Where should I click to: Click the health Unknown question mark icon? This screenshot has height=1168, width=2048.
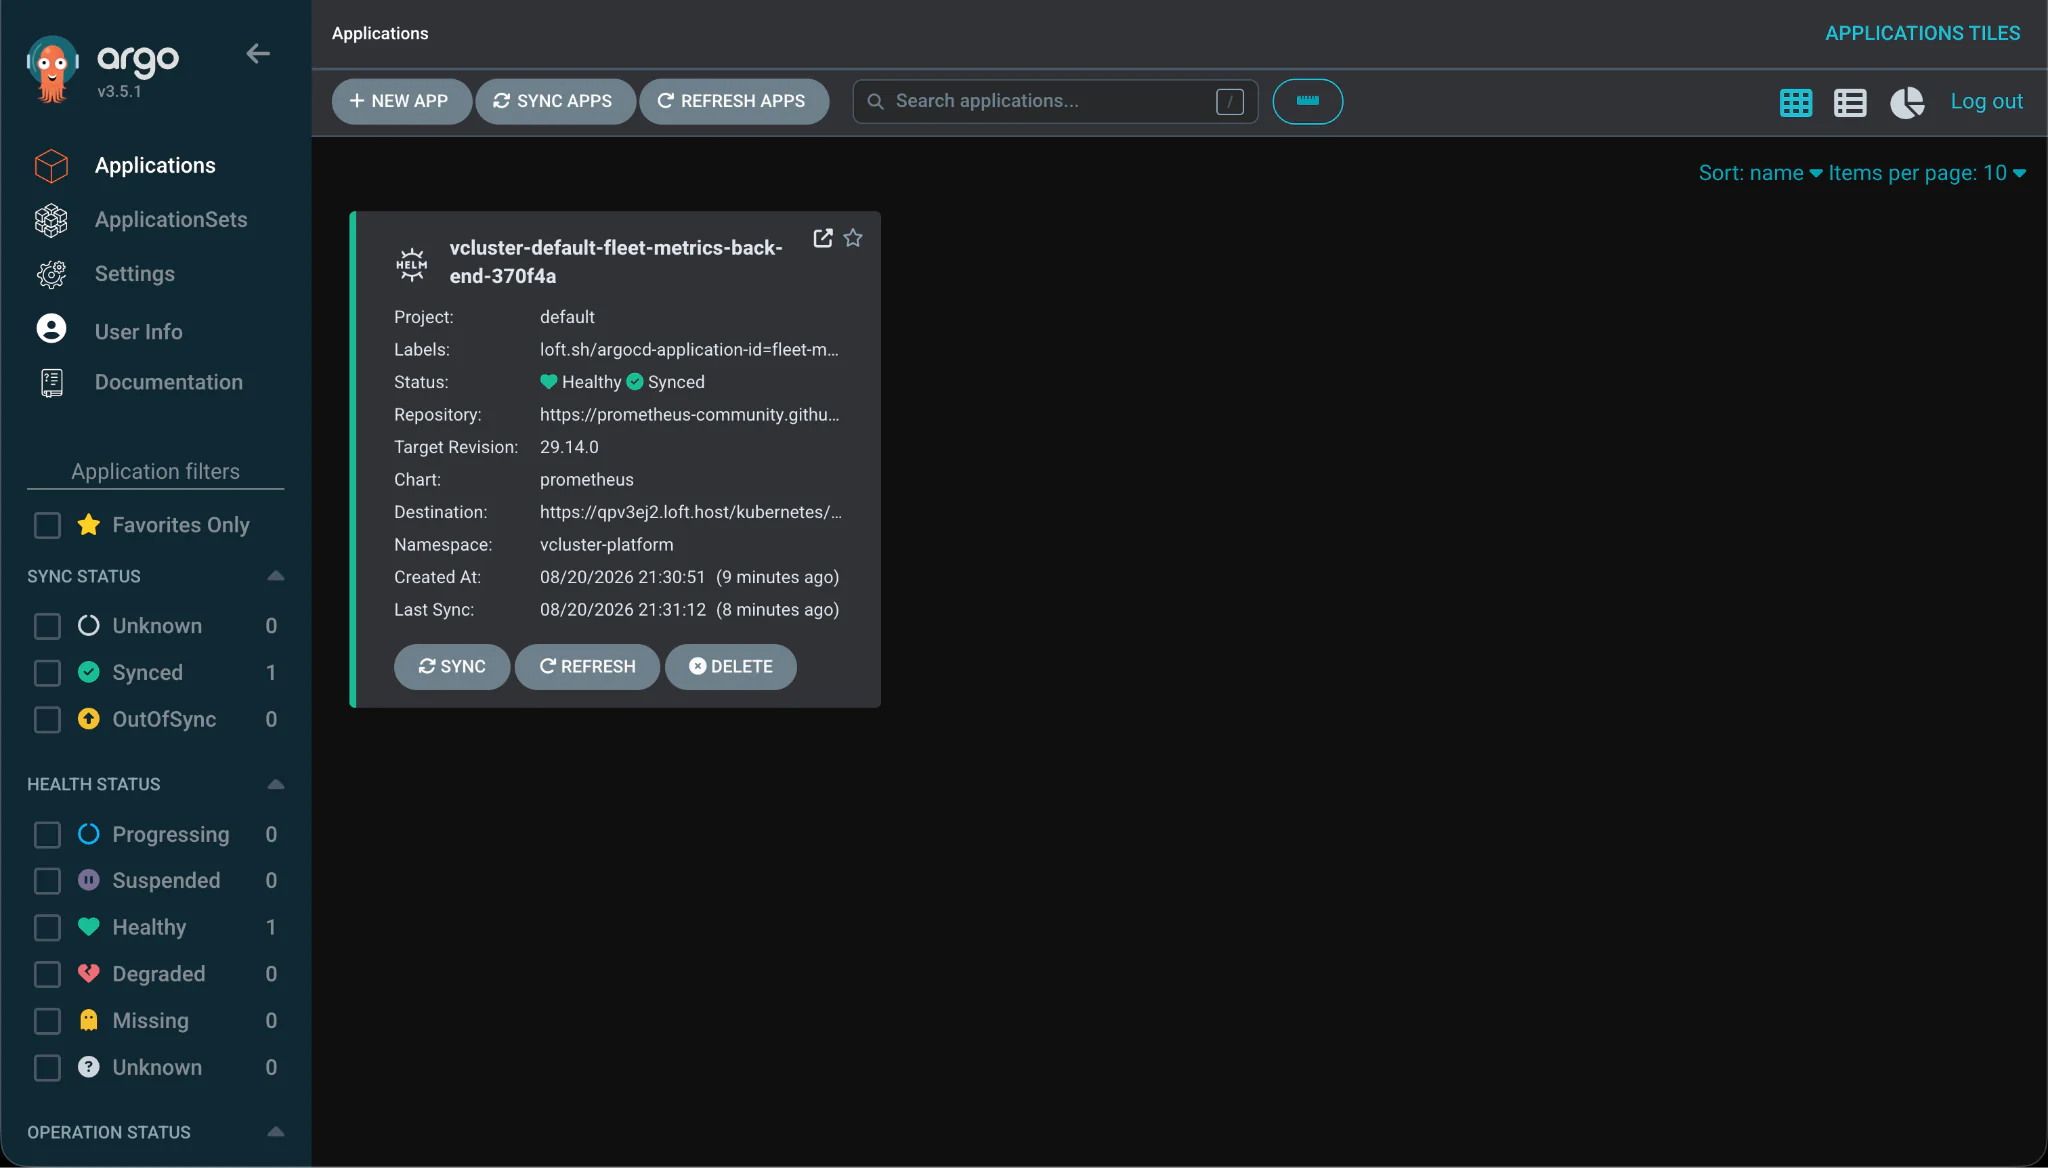pos(88,1067)
